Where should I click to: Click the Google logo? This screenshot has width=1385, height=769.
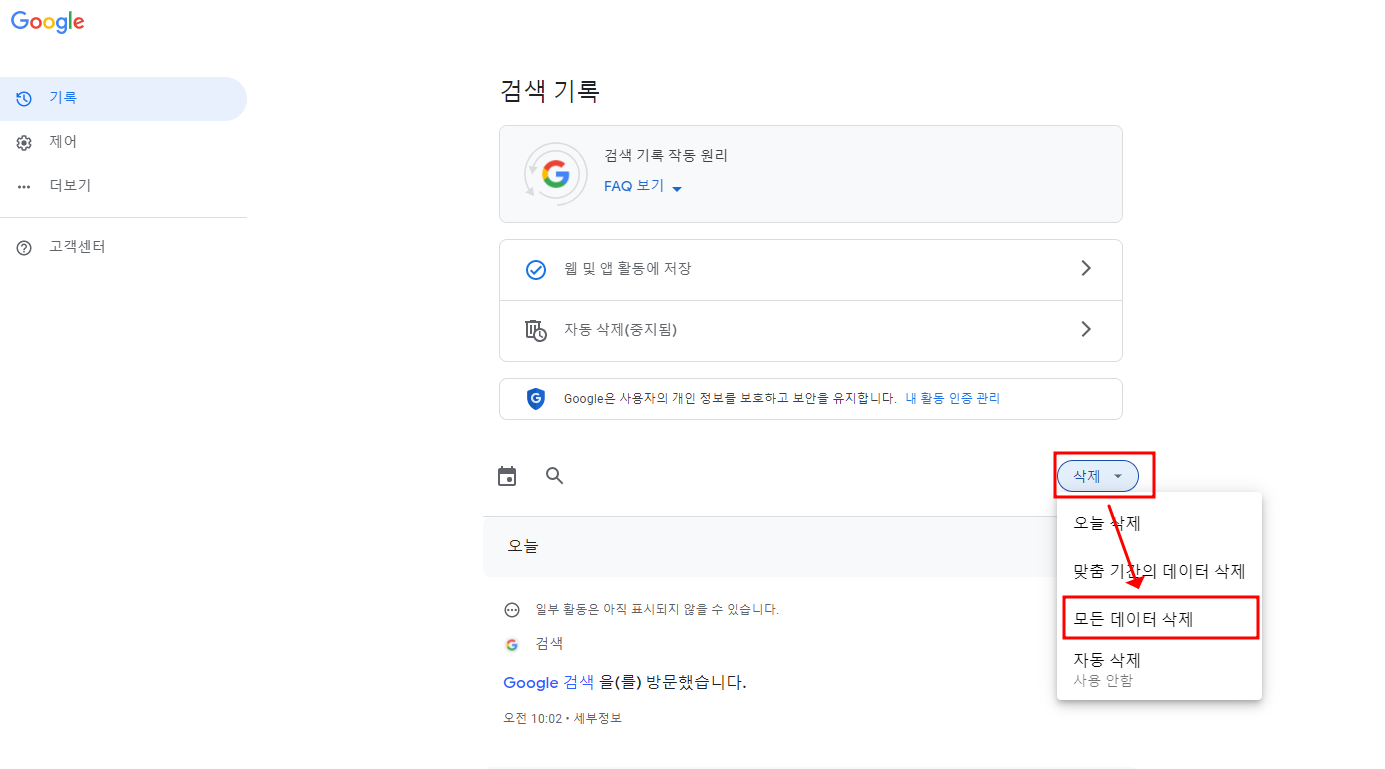47,21
